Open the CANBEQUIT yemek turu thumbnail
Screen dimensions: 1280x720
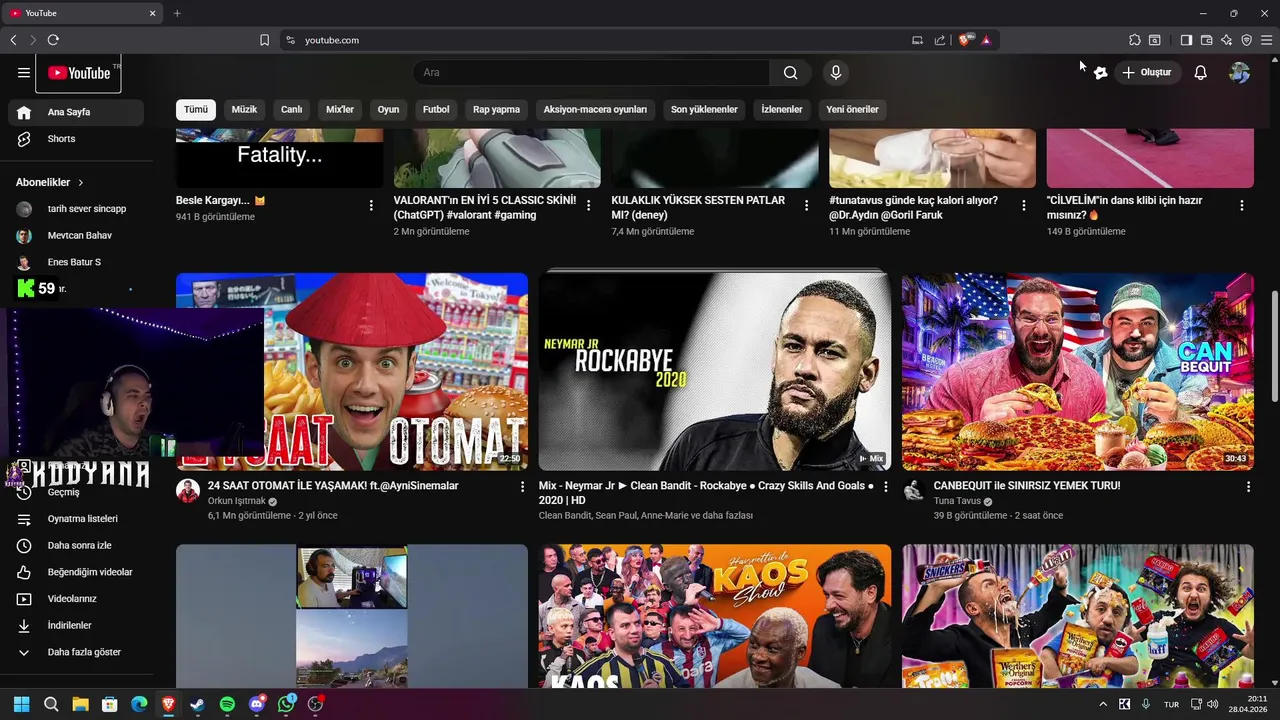click(1078, 371)
